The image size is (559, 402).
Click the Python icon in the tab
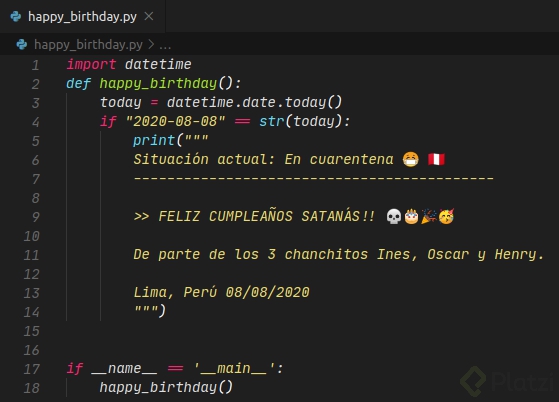click(16, 16)
